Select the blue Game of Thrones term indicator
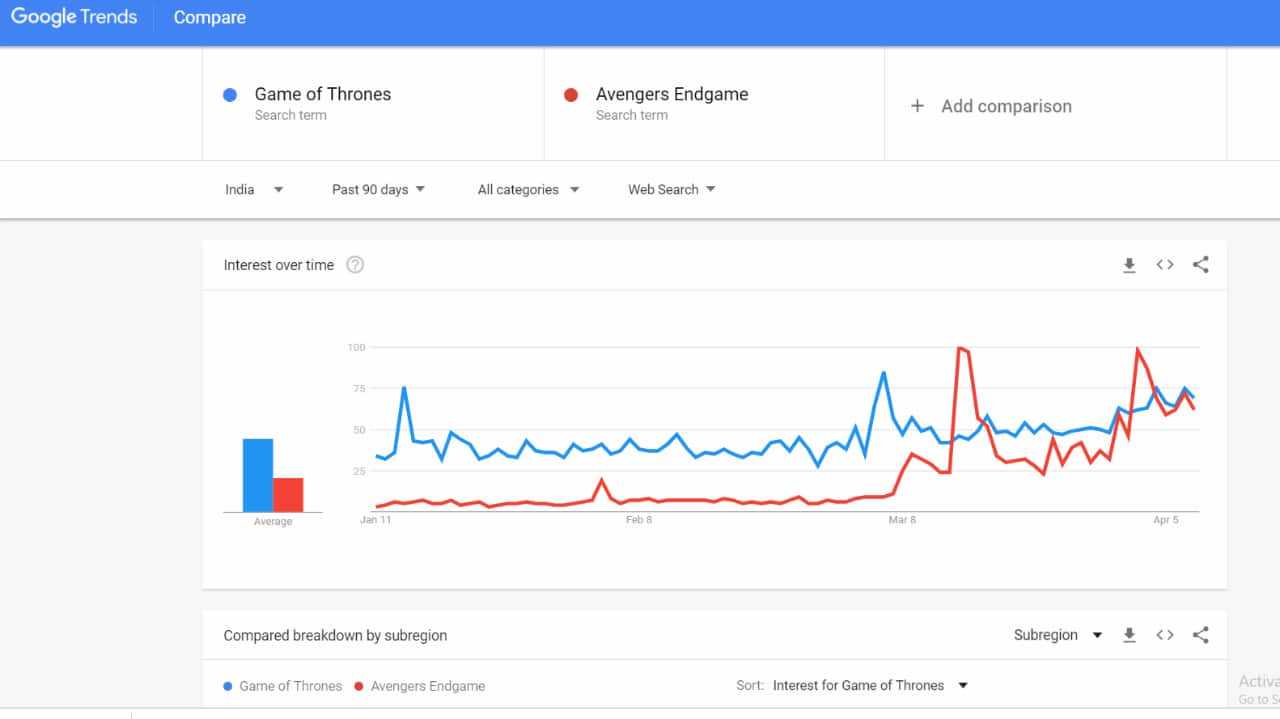 pyautogui.click(x=230, y=94)
